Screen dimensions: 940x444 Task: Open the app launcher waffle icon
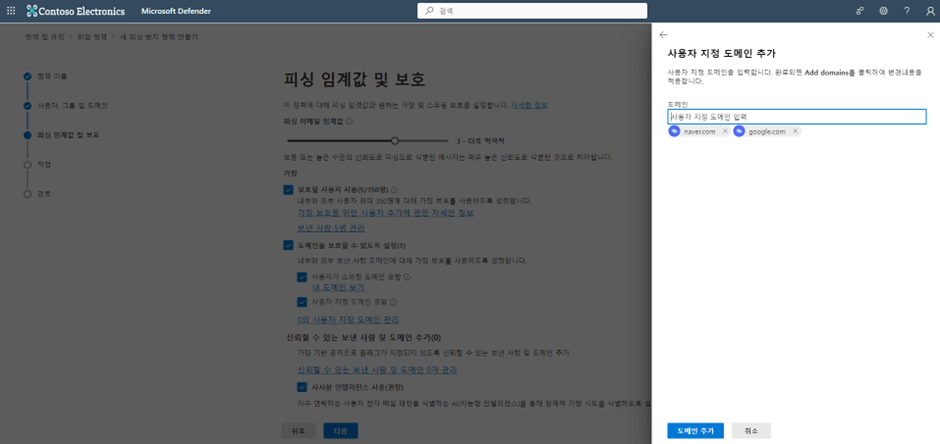coord(11,11)
